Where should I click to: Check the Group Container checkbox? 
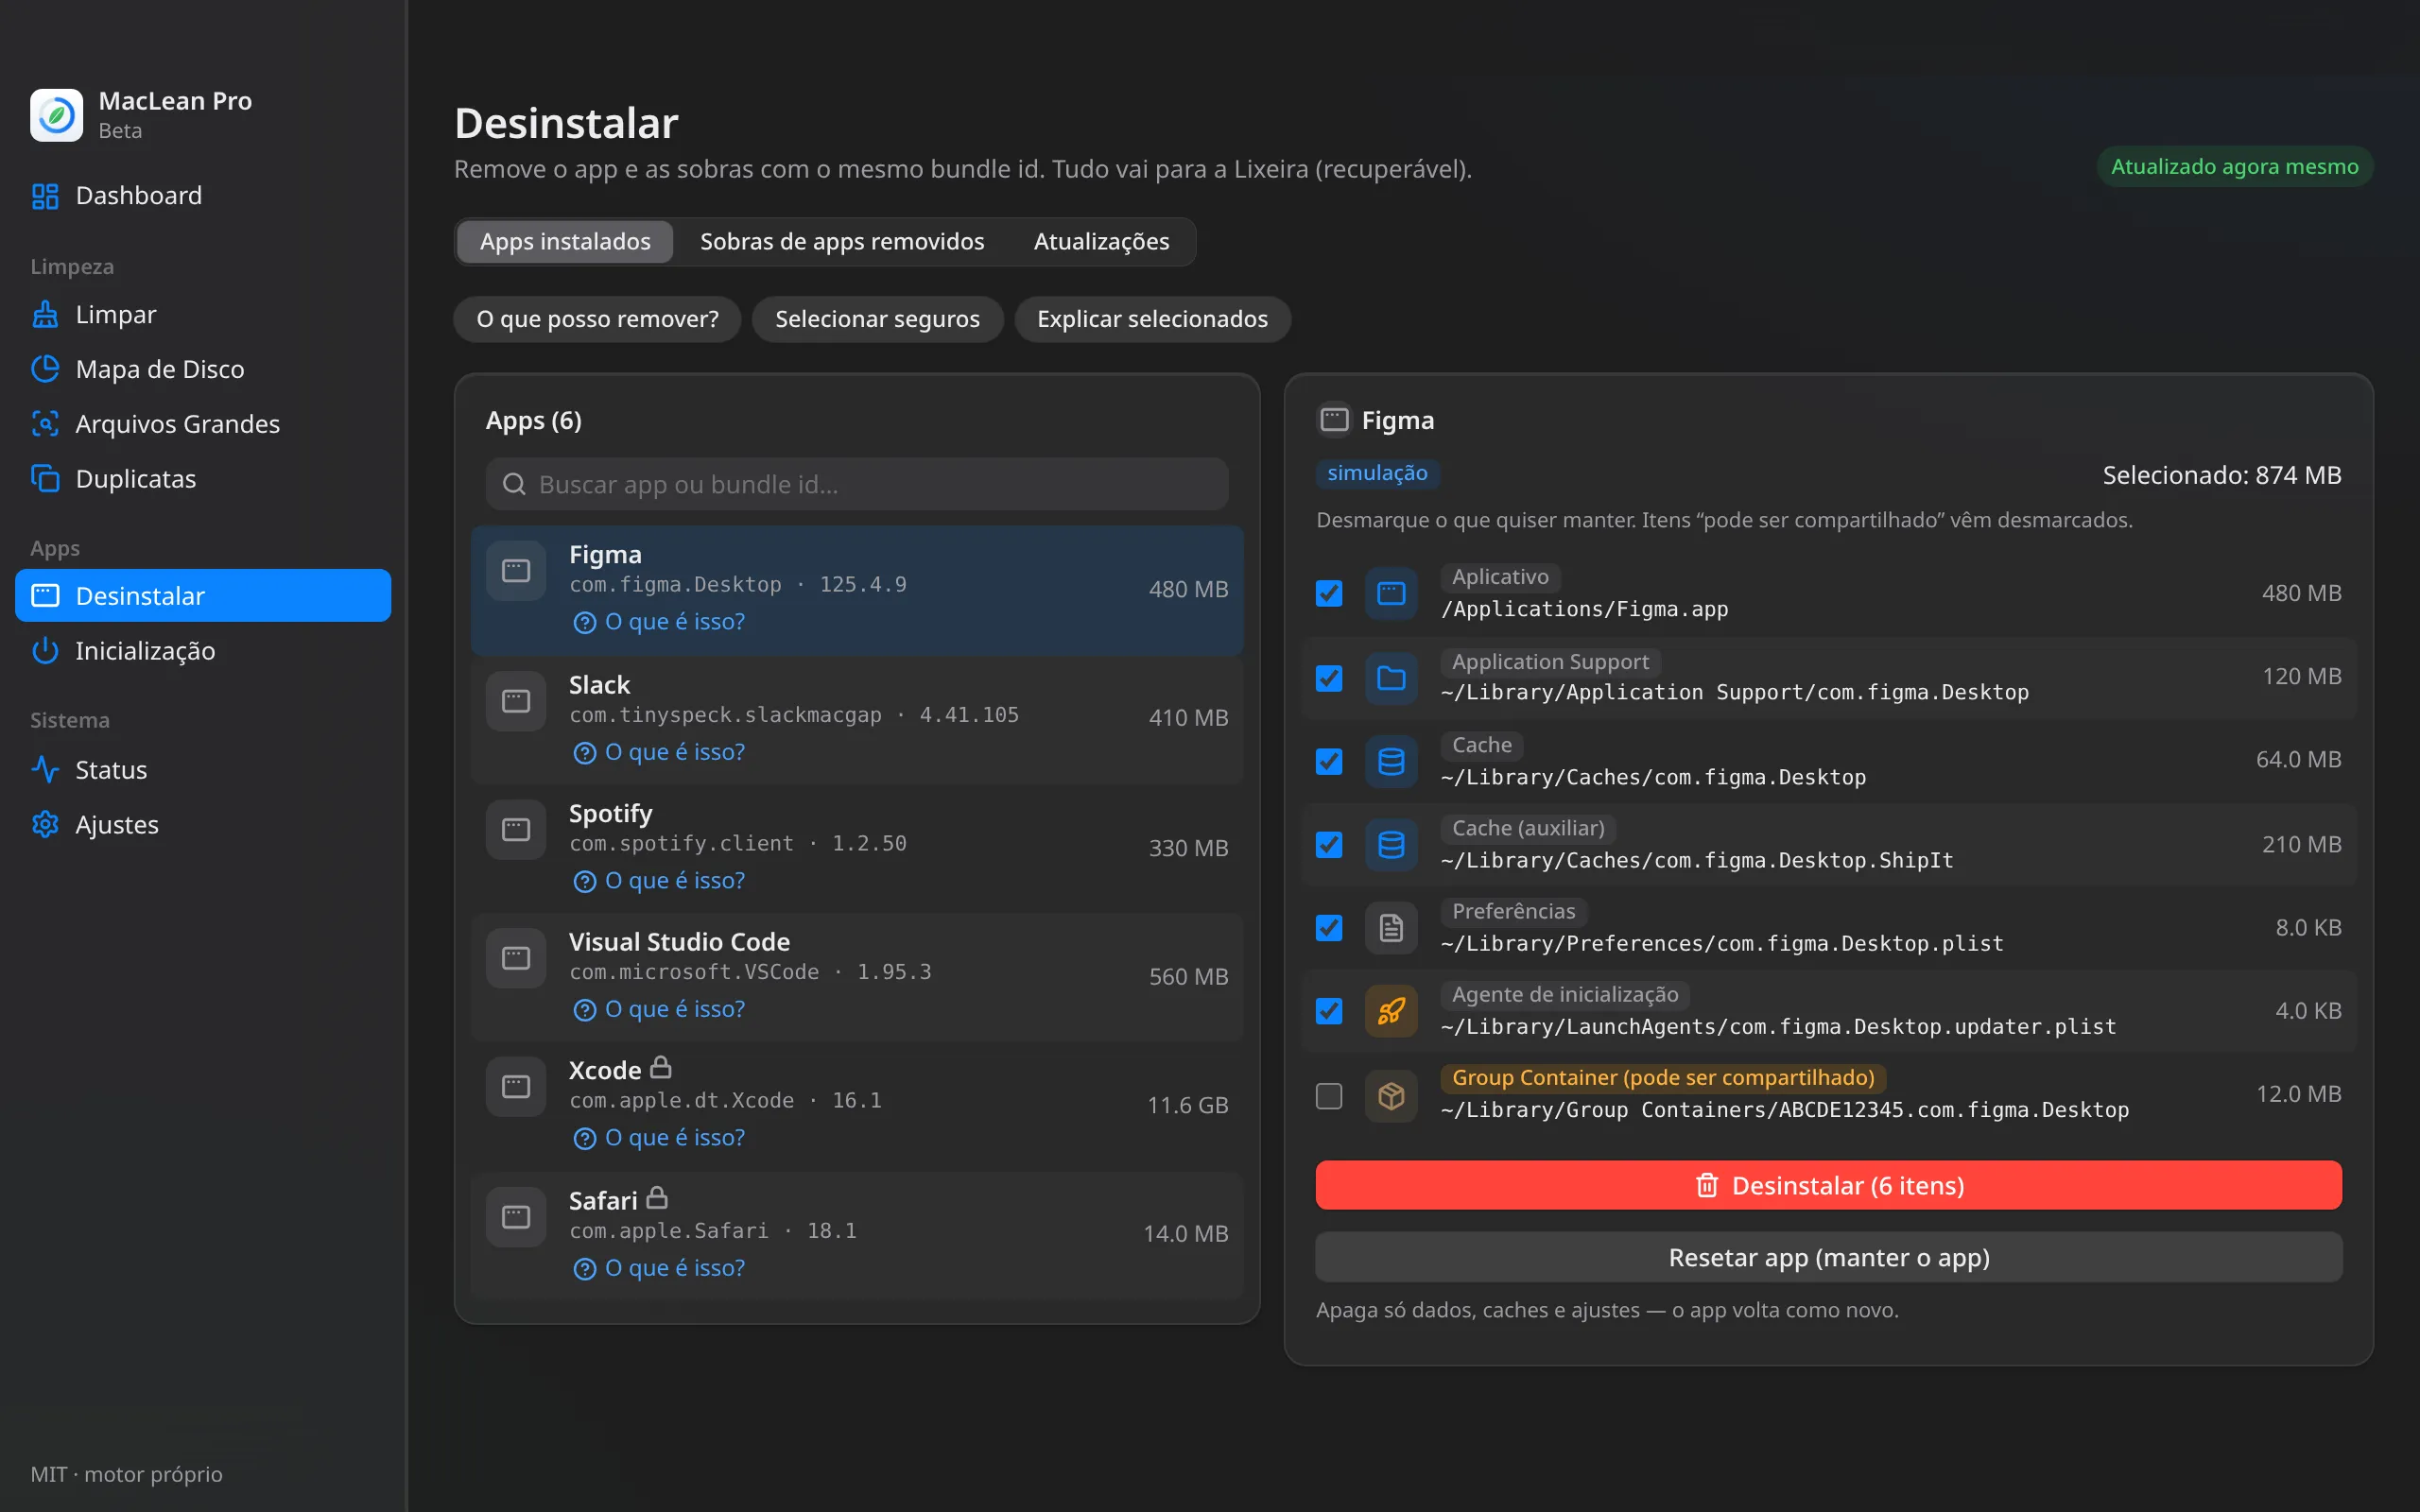click(1329, 1096)
